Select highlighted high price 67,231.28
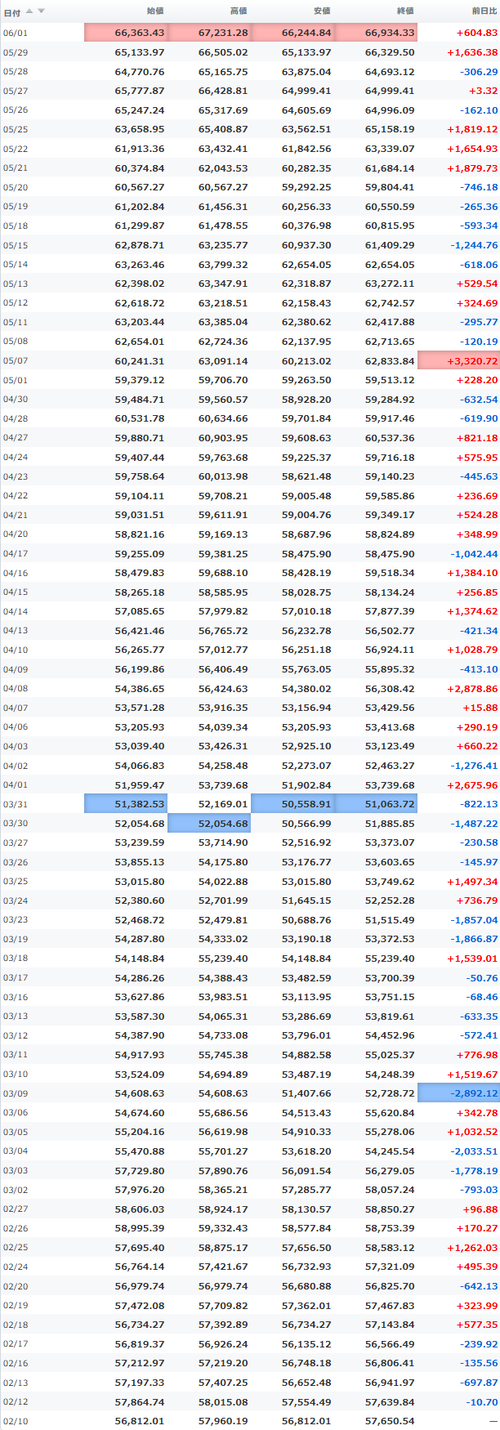 click(x=208, y=32)
